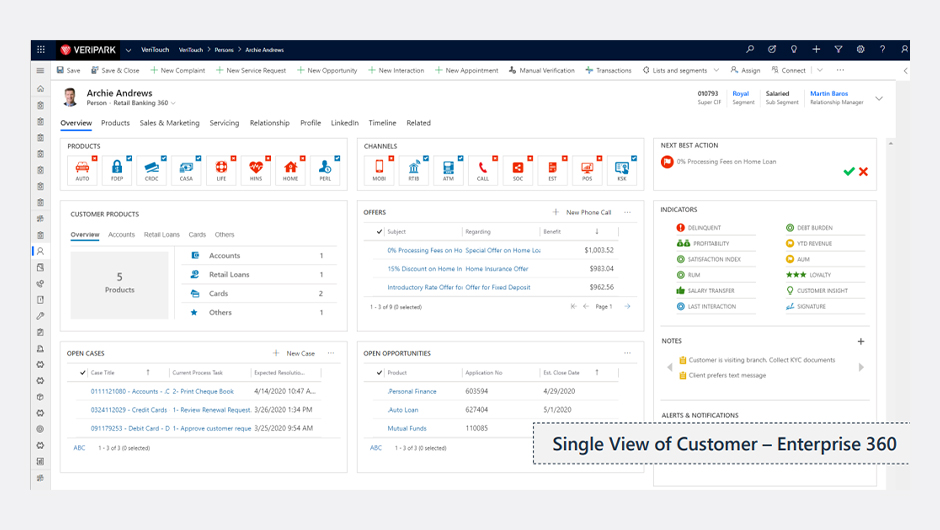This screenshot has width=940, height=530.
Task: Sort Offers by Benefit column header
Action: [552, 231]
